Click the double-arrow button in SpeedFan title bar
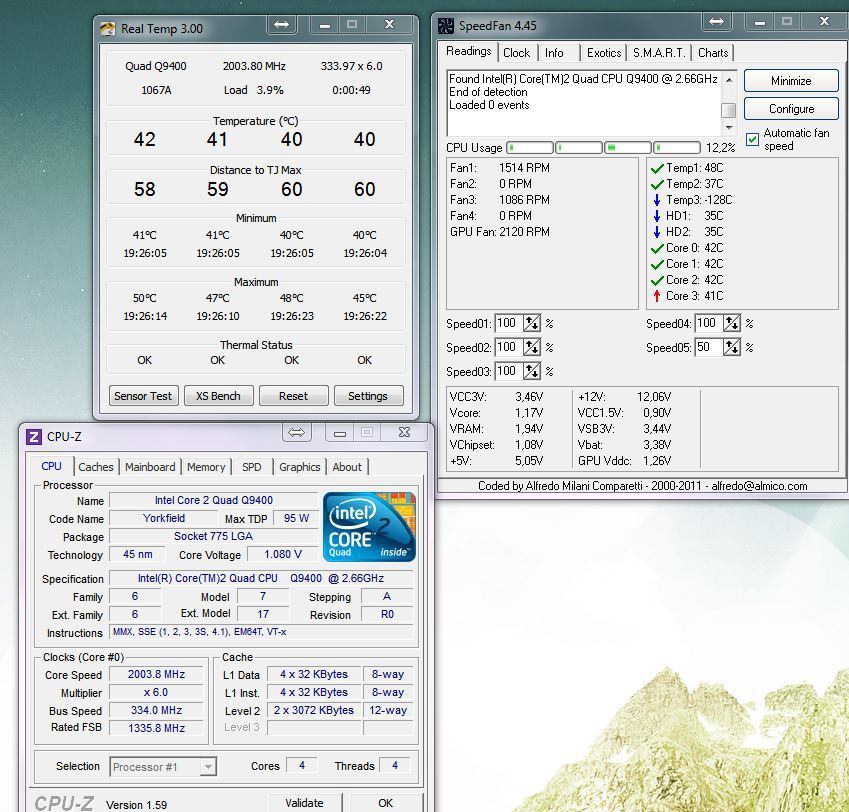The image size is (849, 812). point(716,21)
